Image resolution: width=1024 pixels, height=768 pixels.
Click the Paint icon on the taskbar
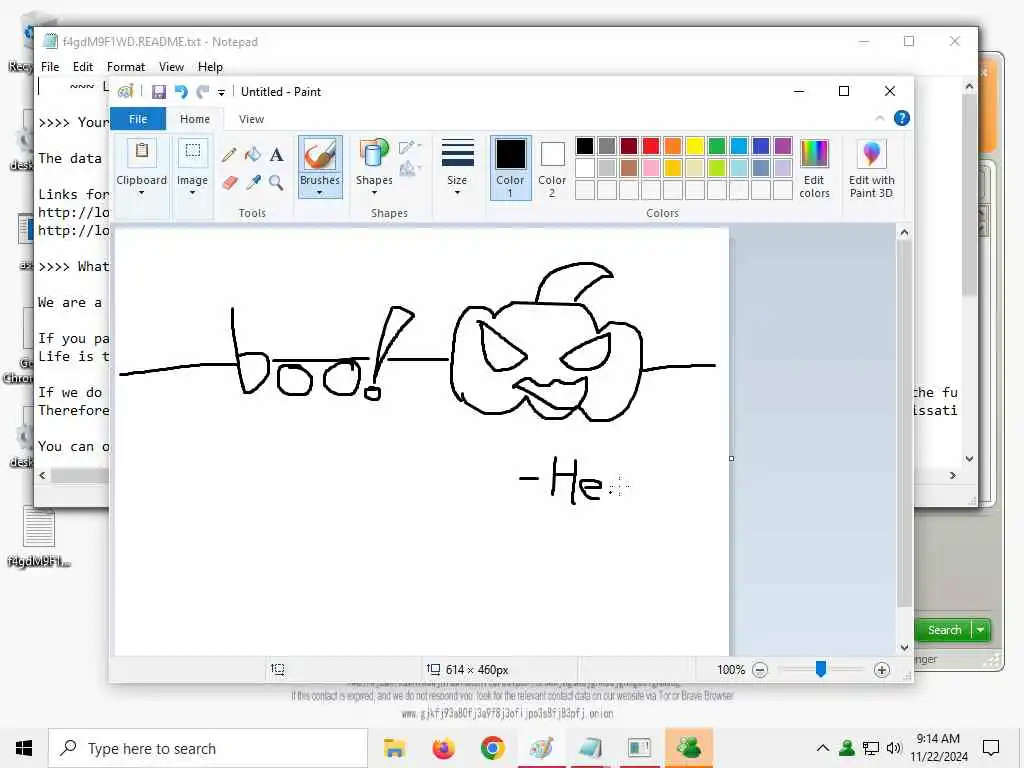pos(541,748)
